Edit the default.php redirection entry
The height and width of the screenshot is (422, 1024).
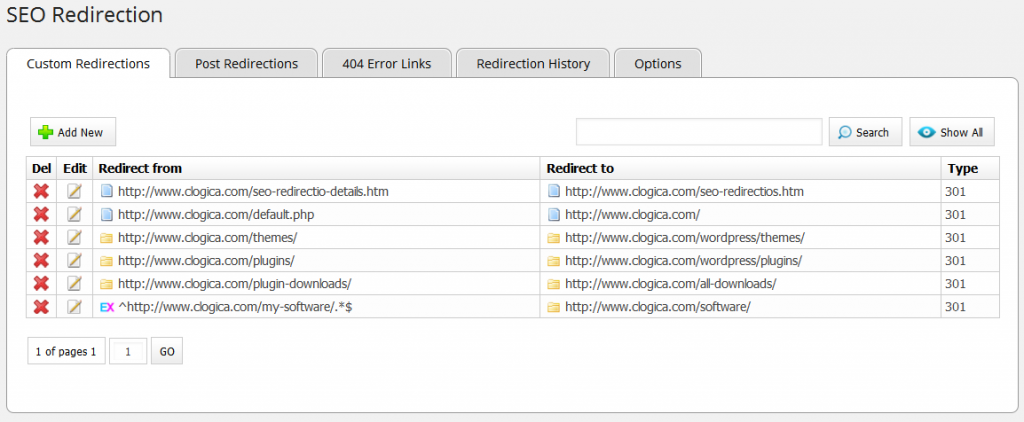tap(74, 214)
